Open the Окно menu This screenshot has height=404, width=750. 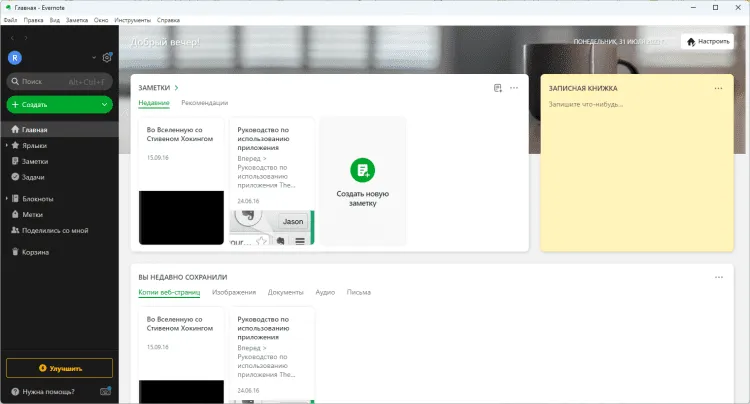click(101, 20)
